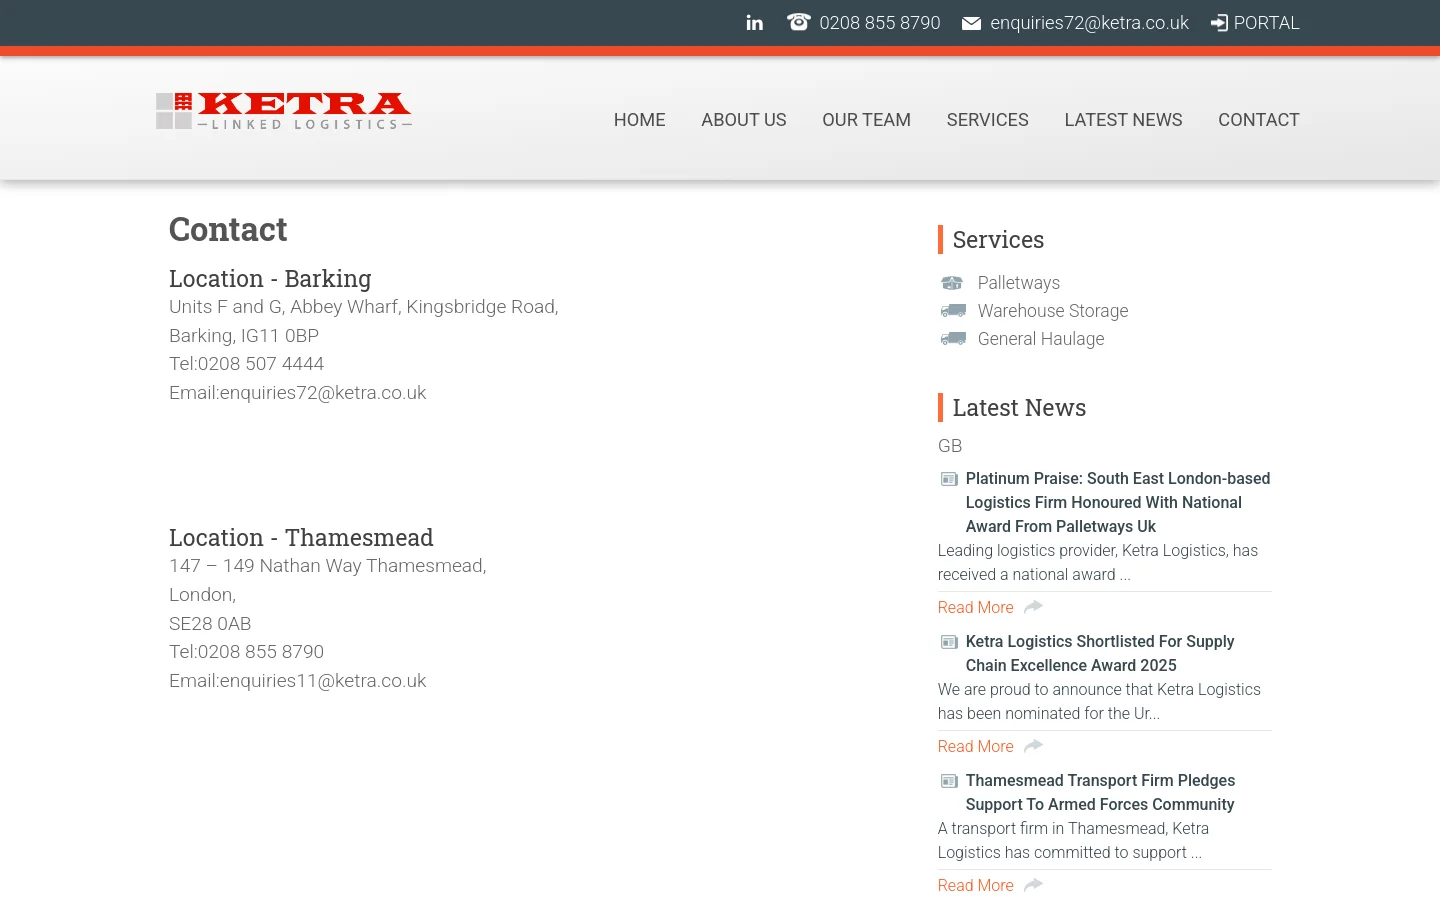Image resolution: width=1440 pixels, height=900 pixels.
Task: Click the A transport firm in Thamesmead excerpt
Action: pyautogui.click(x=1073, y=841)
